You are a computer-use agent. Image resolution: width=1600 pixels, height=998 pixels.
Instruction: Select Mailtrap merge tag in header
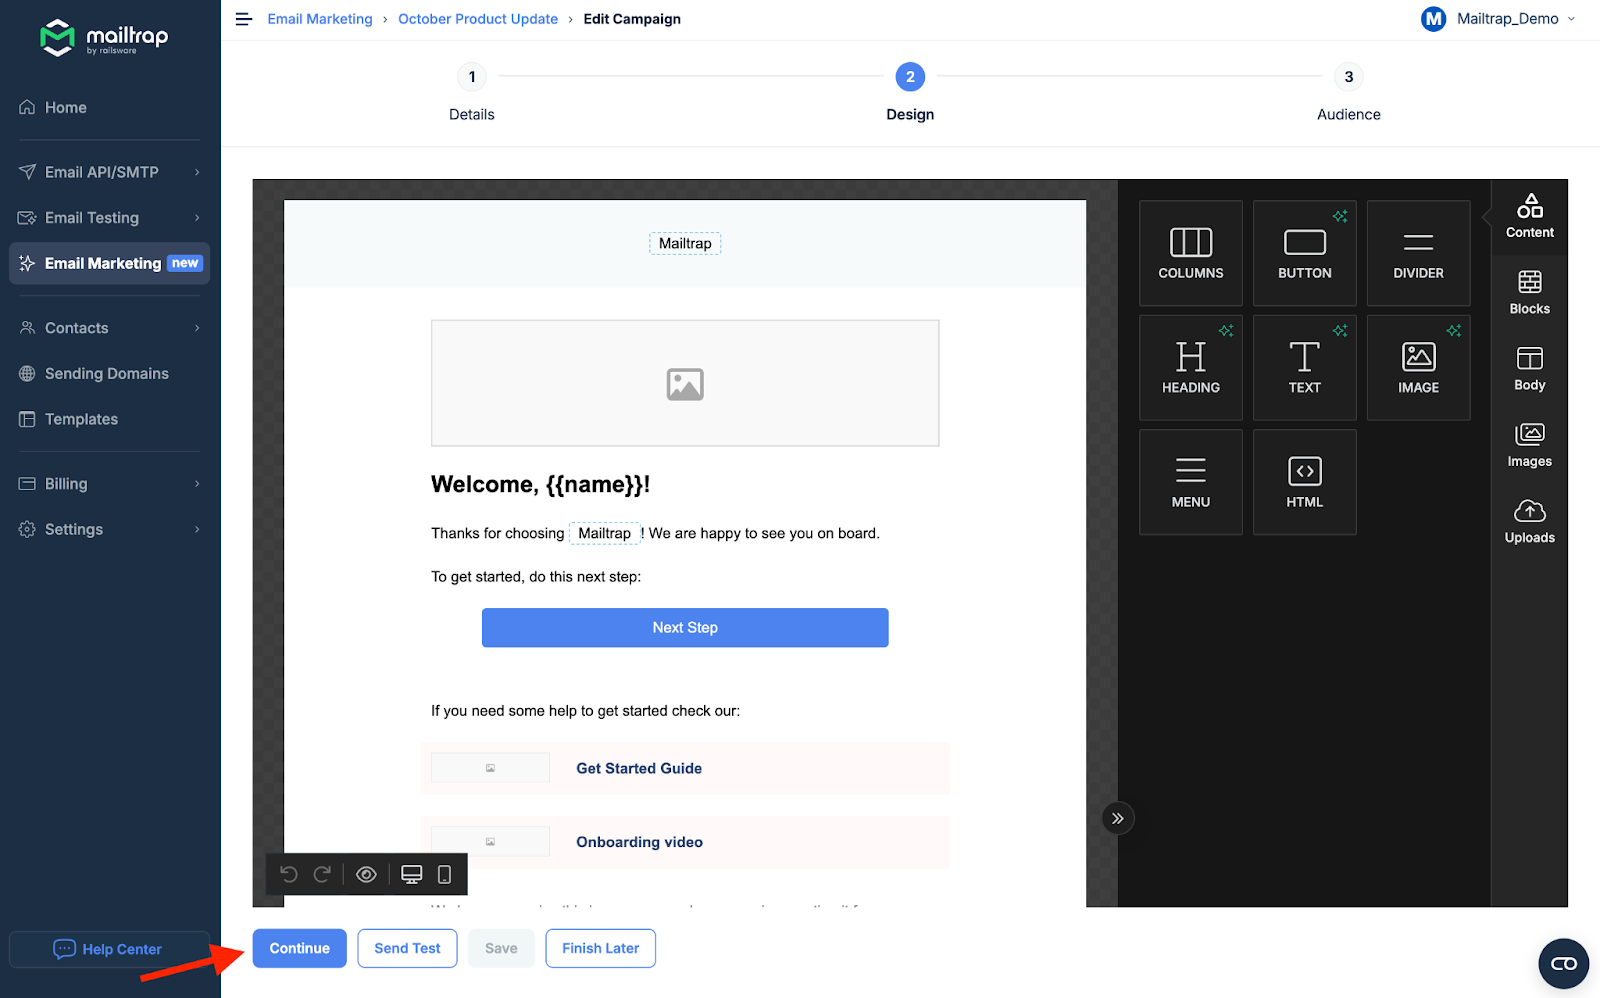685,243
